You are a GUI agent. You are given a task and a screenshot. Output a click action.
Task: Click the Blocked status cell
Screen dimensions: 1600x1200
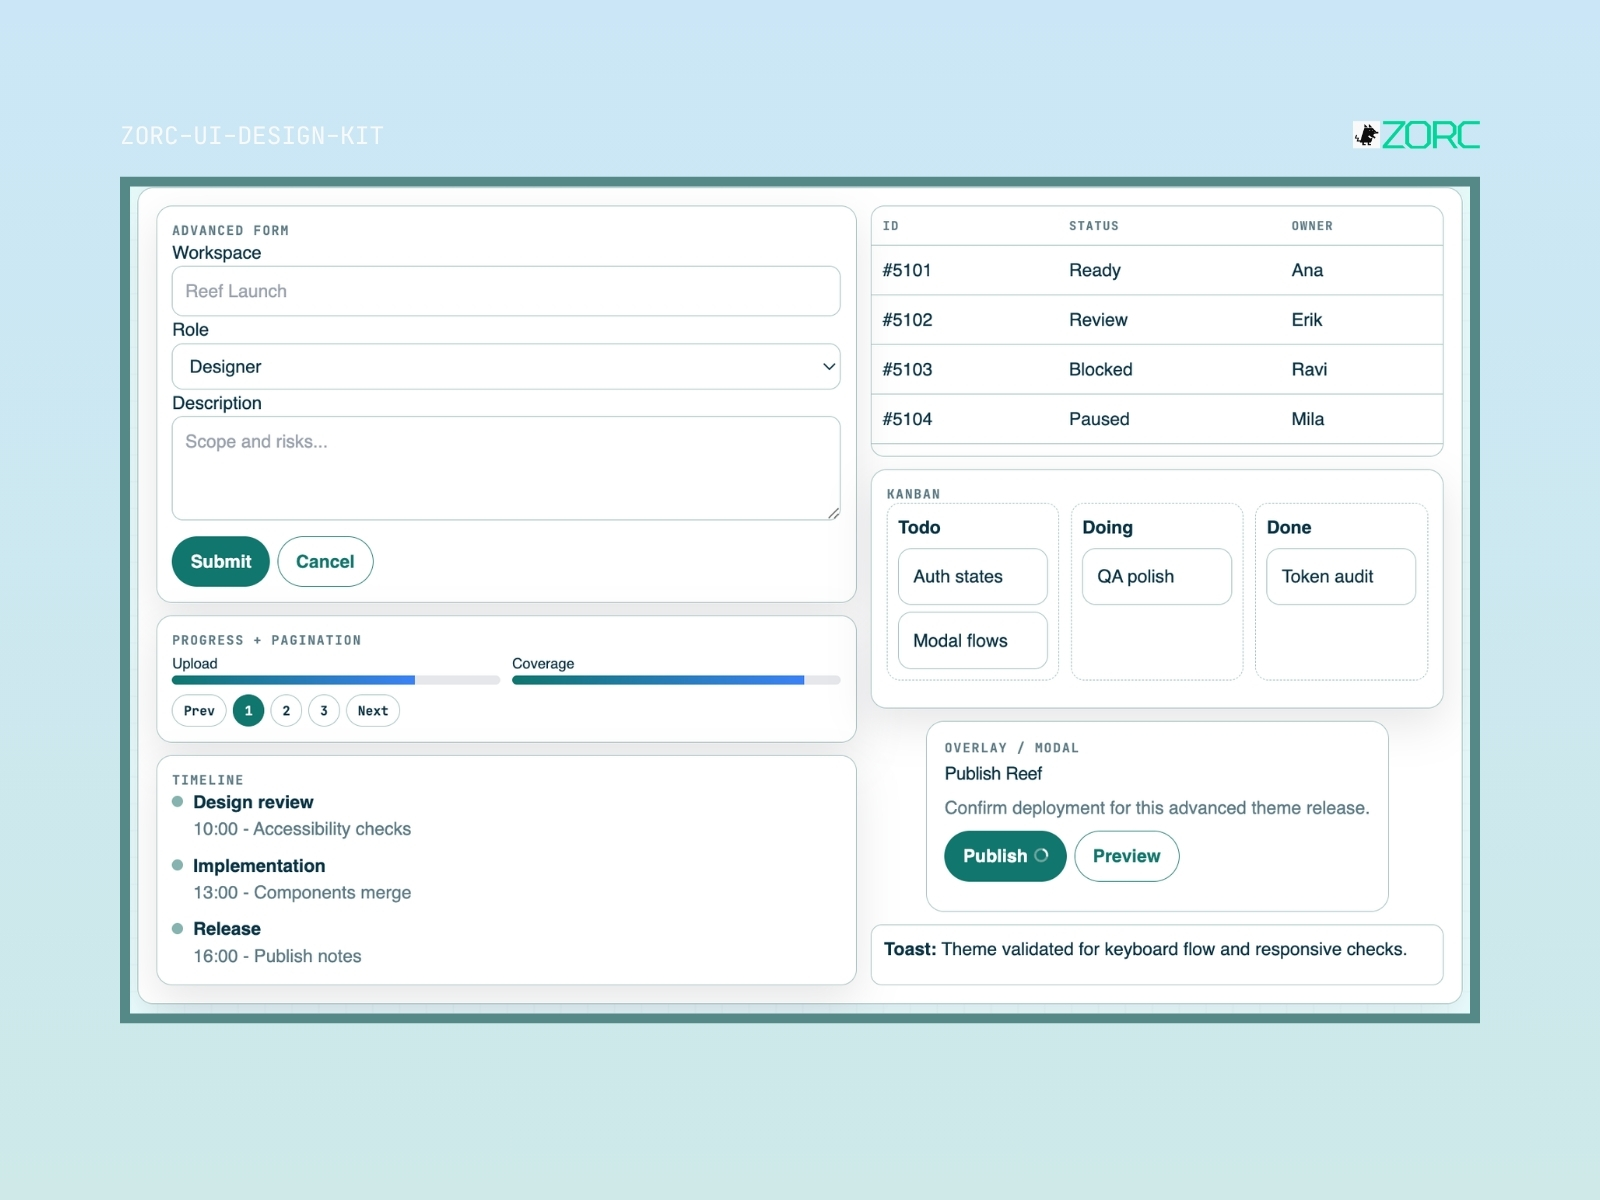1101,370
